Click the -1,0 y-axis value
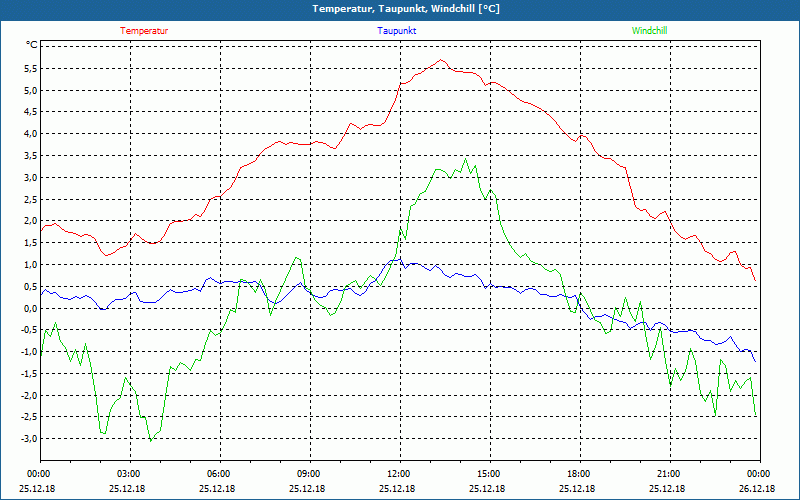The height and width of the screenshot is (500, 800). point(30,352)
